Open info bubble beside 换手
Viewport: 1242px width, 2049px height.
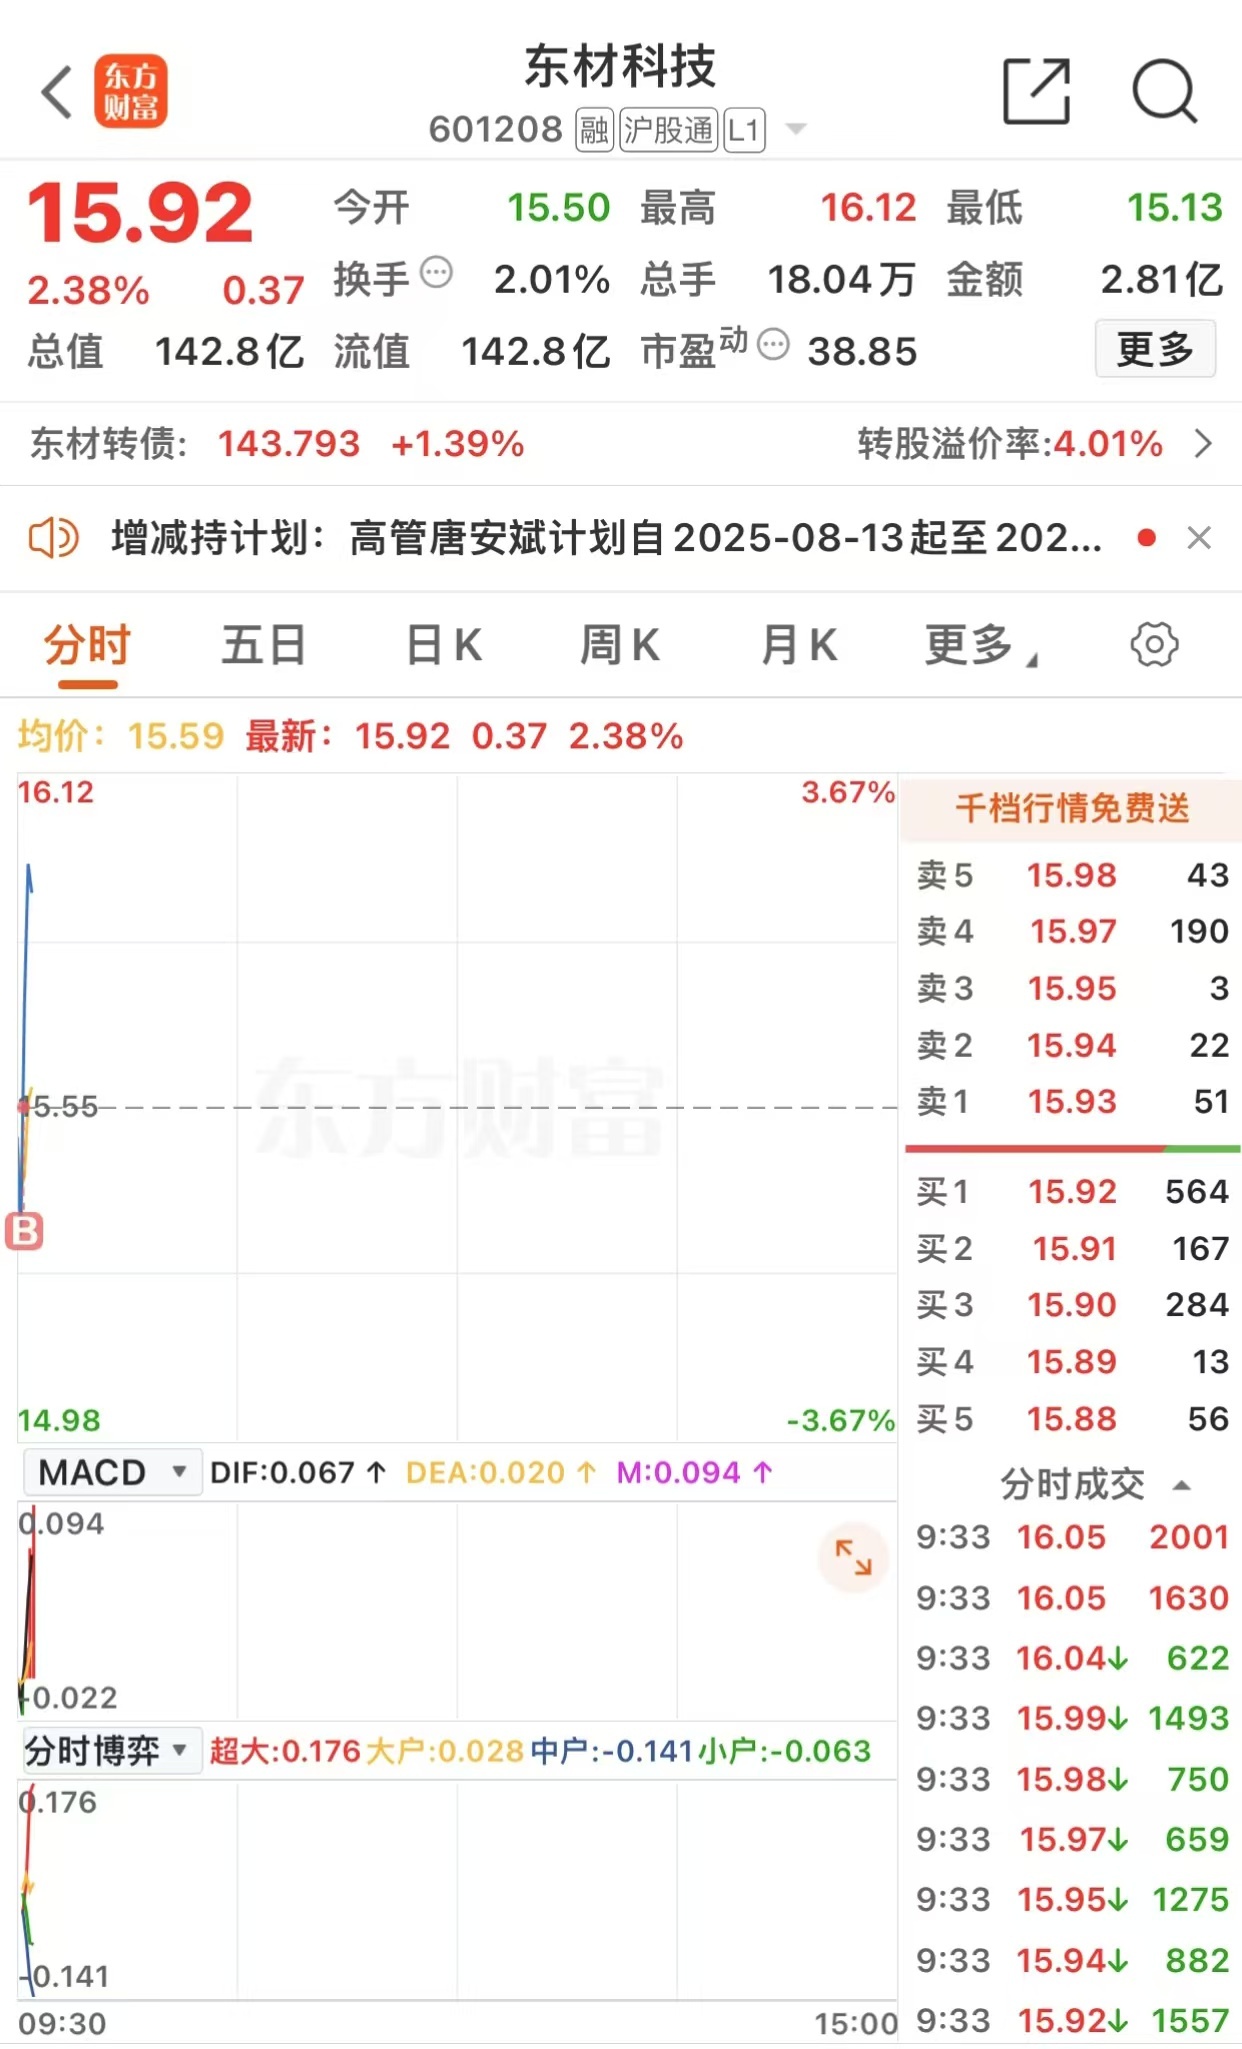tap(436, 272)
